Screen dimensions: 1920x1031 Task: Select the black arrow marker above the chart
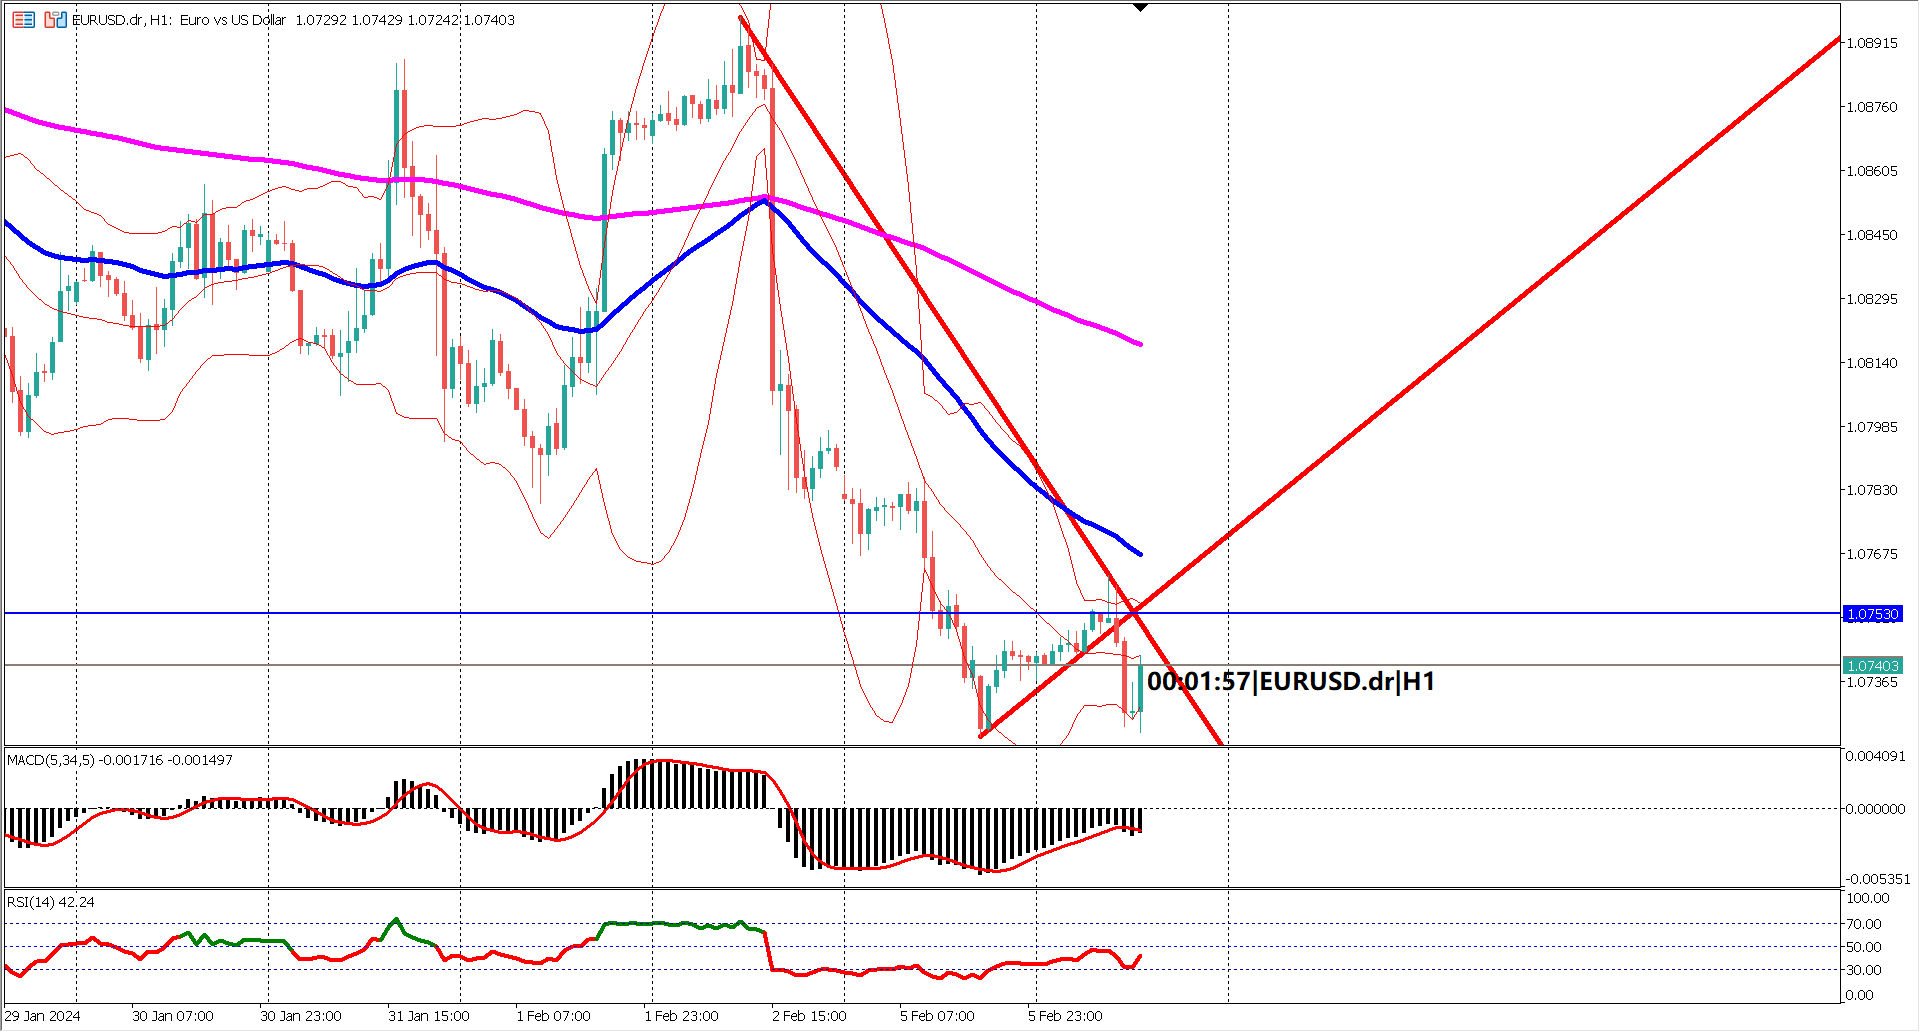[1140, 8]
